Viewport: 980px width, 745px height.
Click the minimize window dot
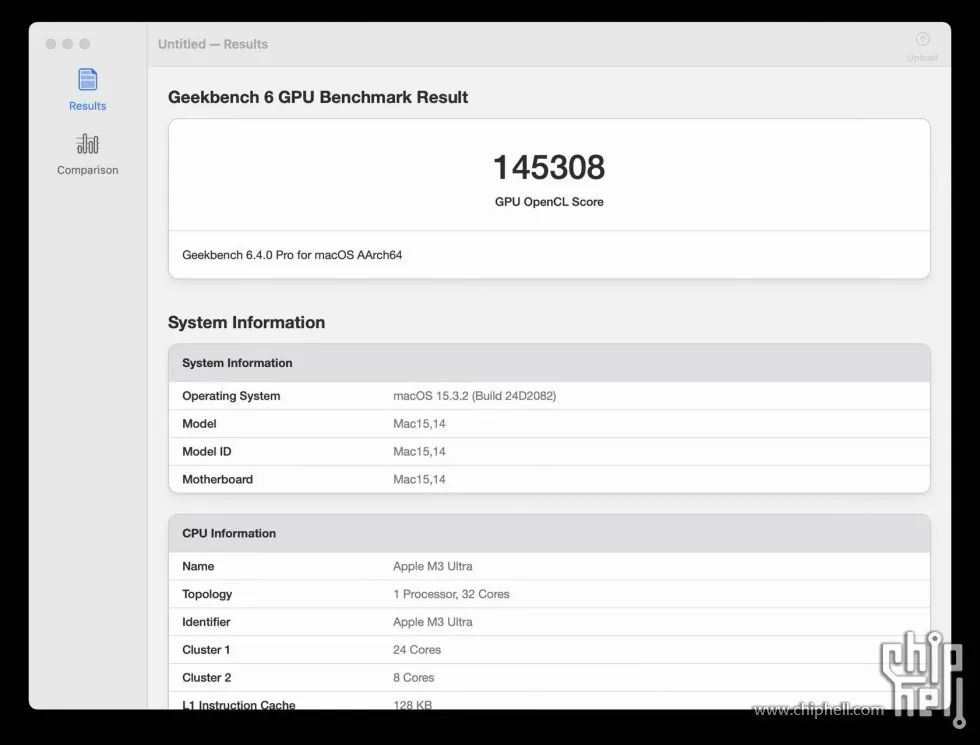68,44
